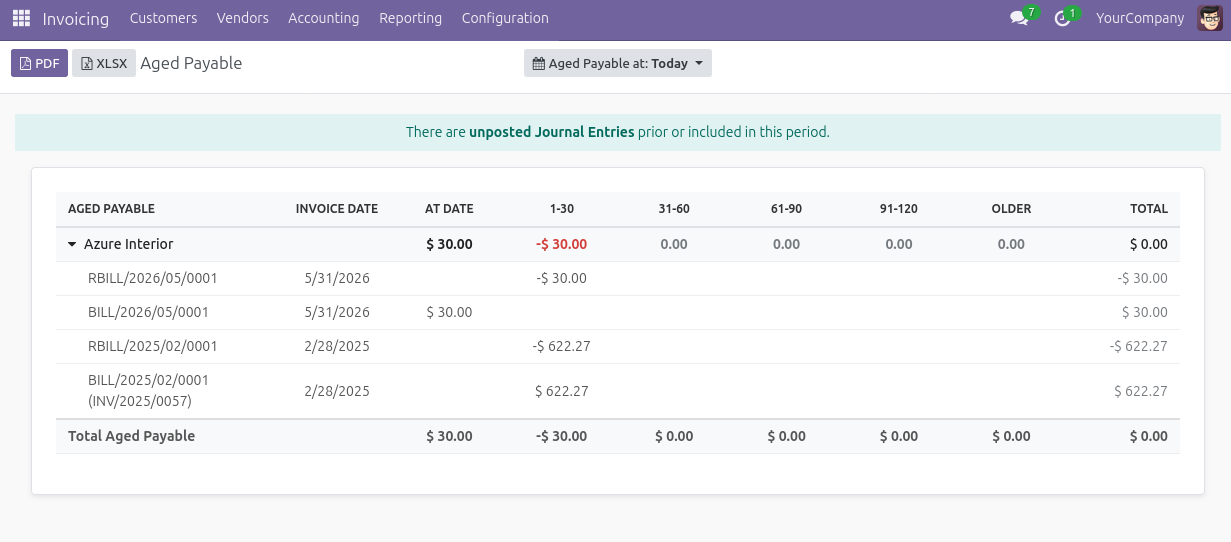This screenshot has height=542, width=1231.
Task: Export report using the PDF button
Action: click(39, 63)
